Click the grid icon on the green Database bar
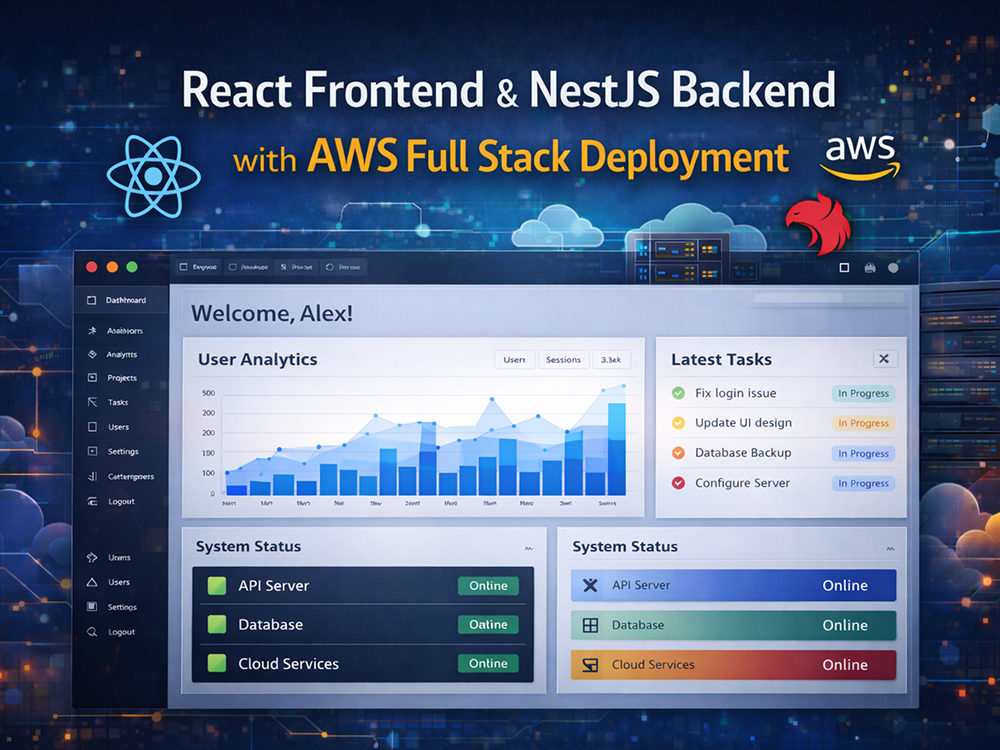 point(591,625)
